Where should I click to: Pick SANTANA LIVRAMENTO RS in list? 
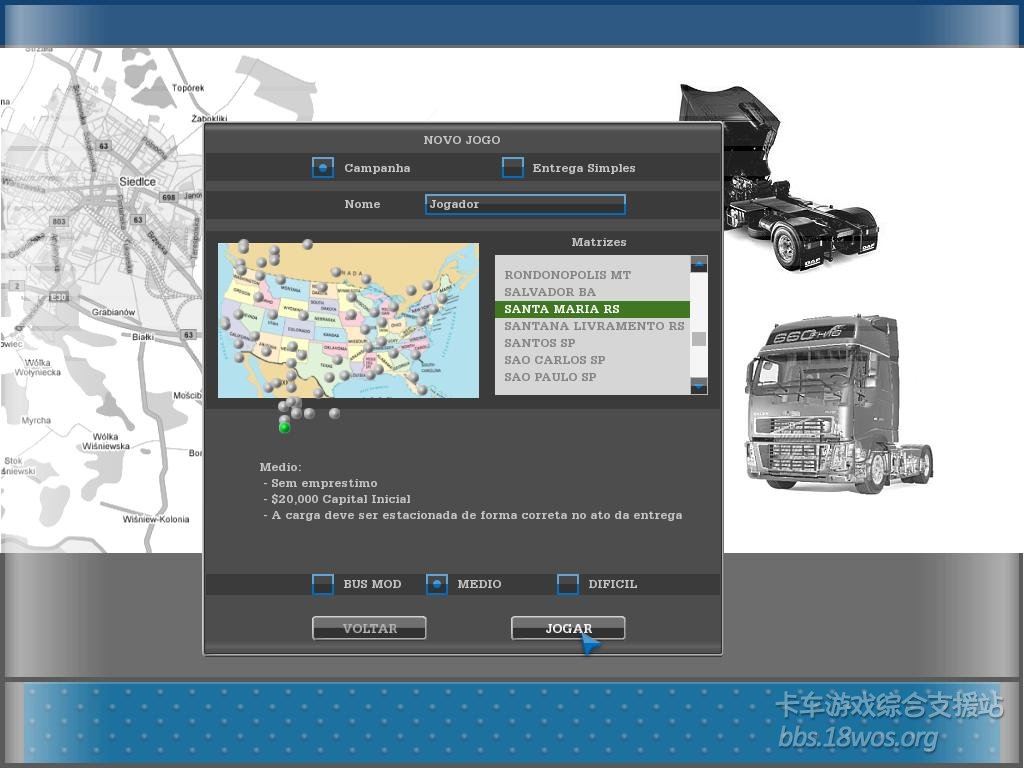click(593, 326)
